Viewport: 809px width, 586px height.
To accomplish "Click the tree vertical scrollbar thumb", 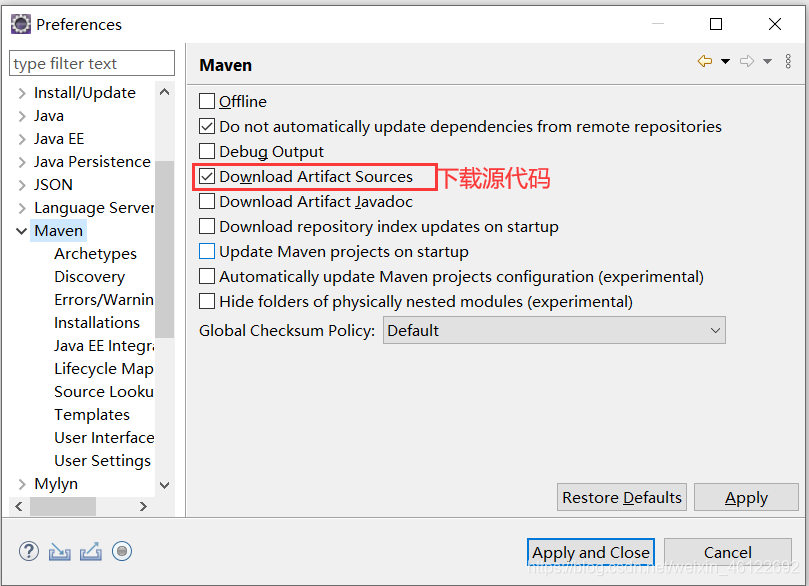I will pyautogui.click(x=165, y=249).
